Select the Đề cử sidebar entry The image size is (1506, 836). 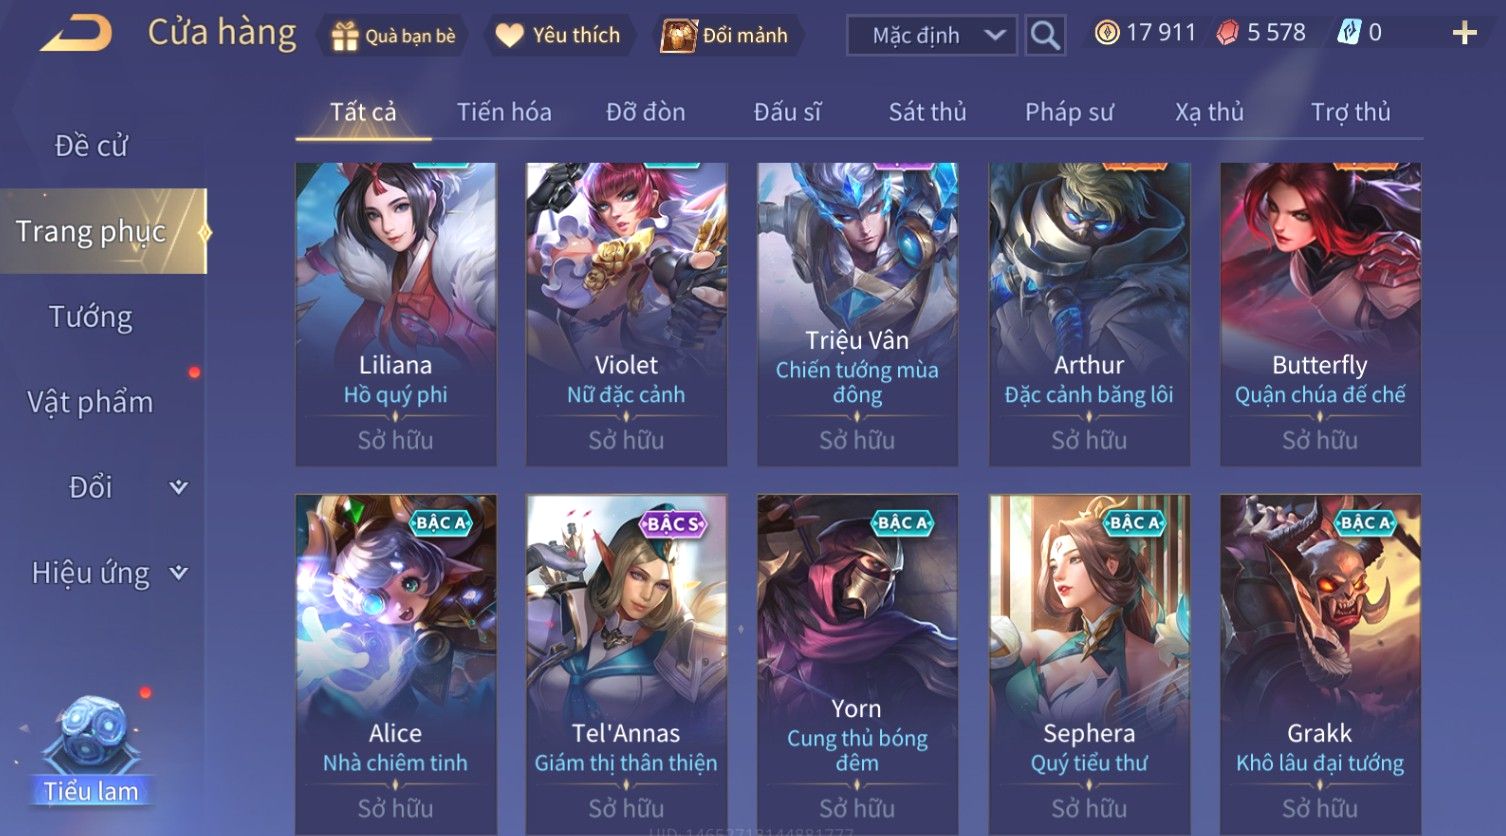click(91, 146)
